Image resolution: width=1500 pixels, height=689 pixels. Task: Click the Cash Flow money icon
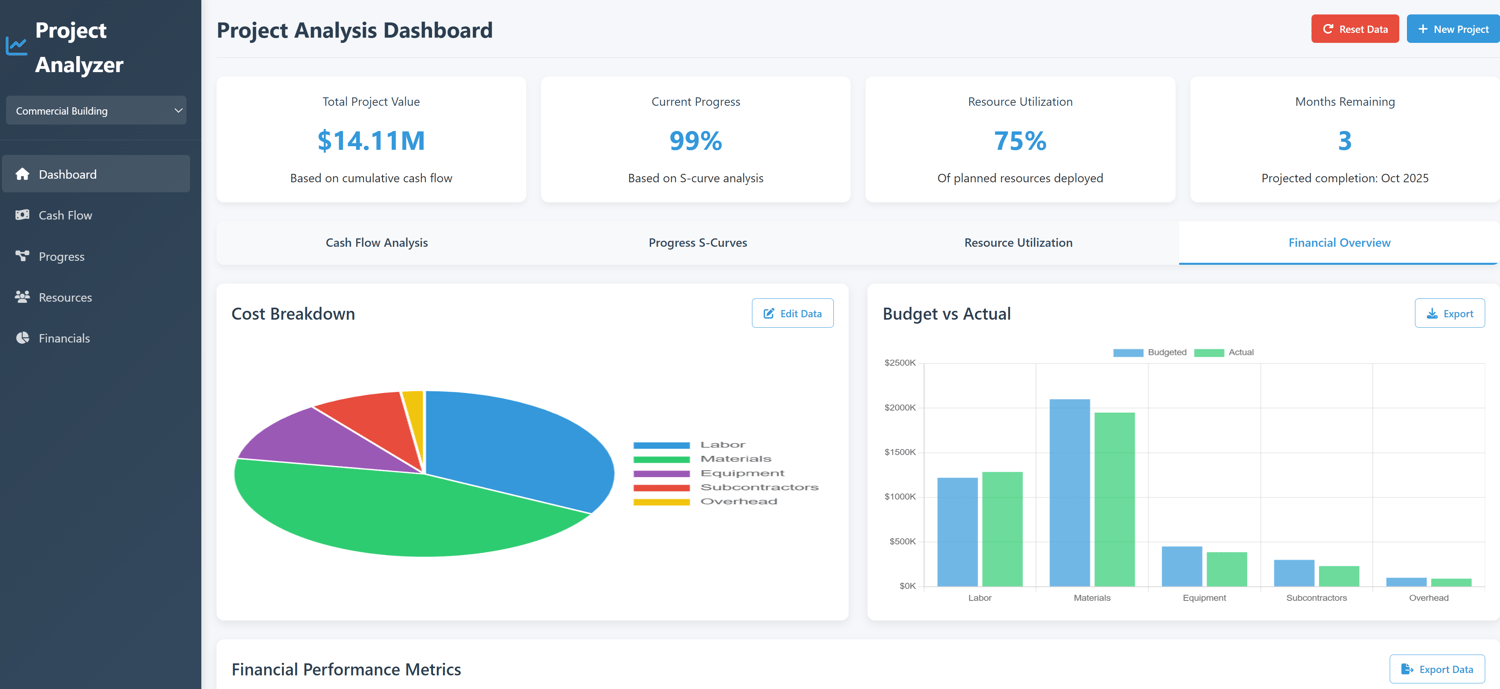tap(22, 215)
